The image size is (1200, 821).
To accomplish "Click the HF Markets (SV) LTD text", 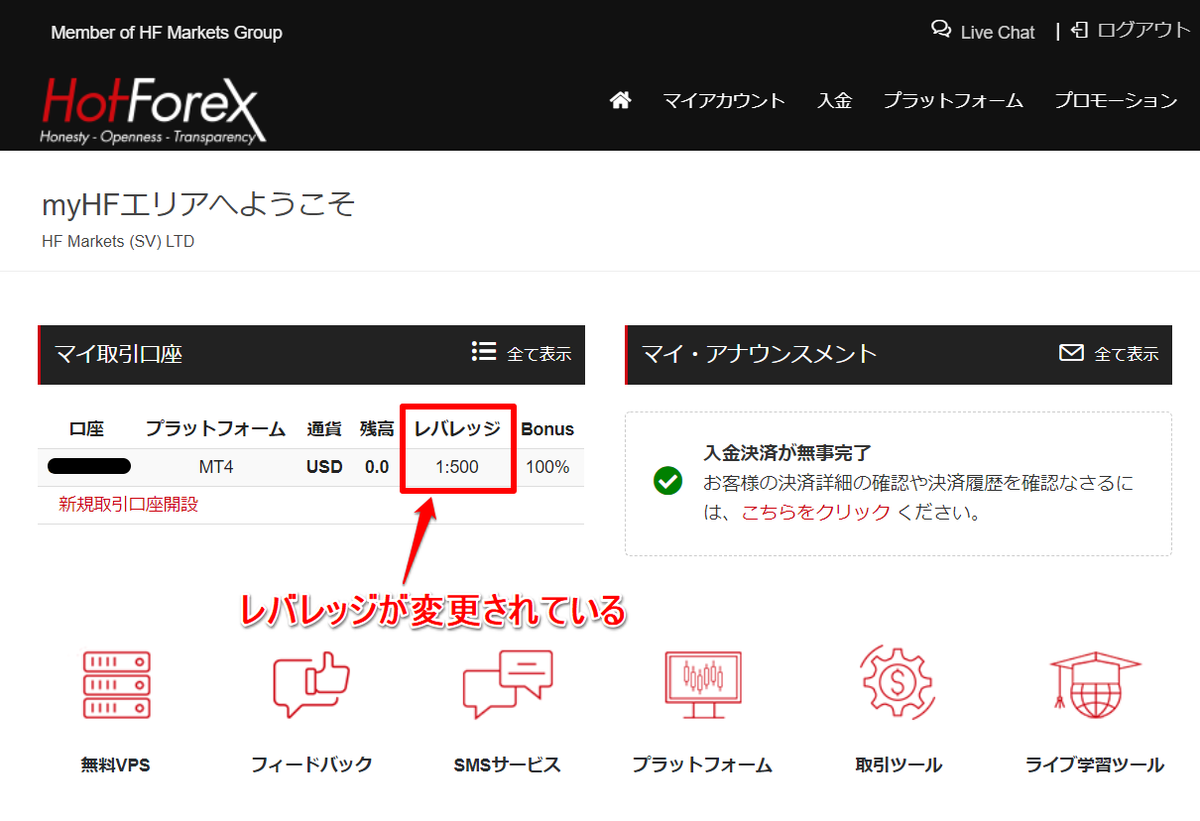I will [x=118, y=241].
